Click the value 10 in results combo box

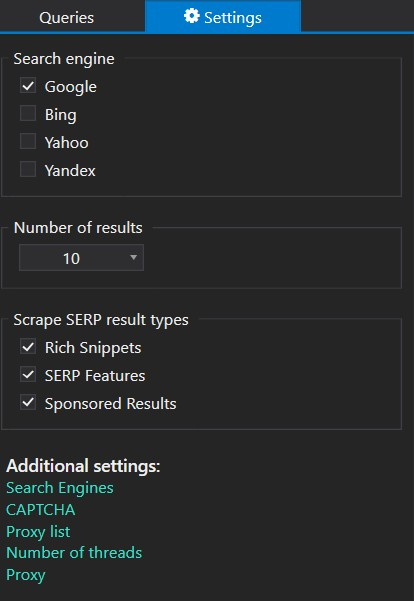tap(71, 258)
